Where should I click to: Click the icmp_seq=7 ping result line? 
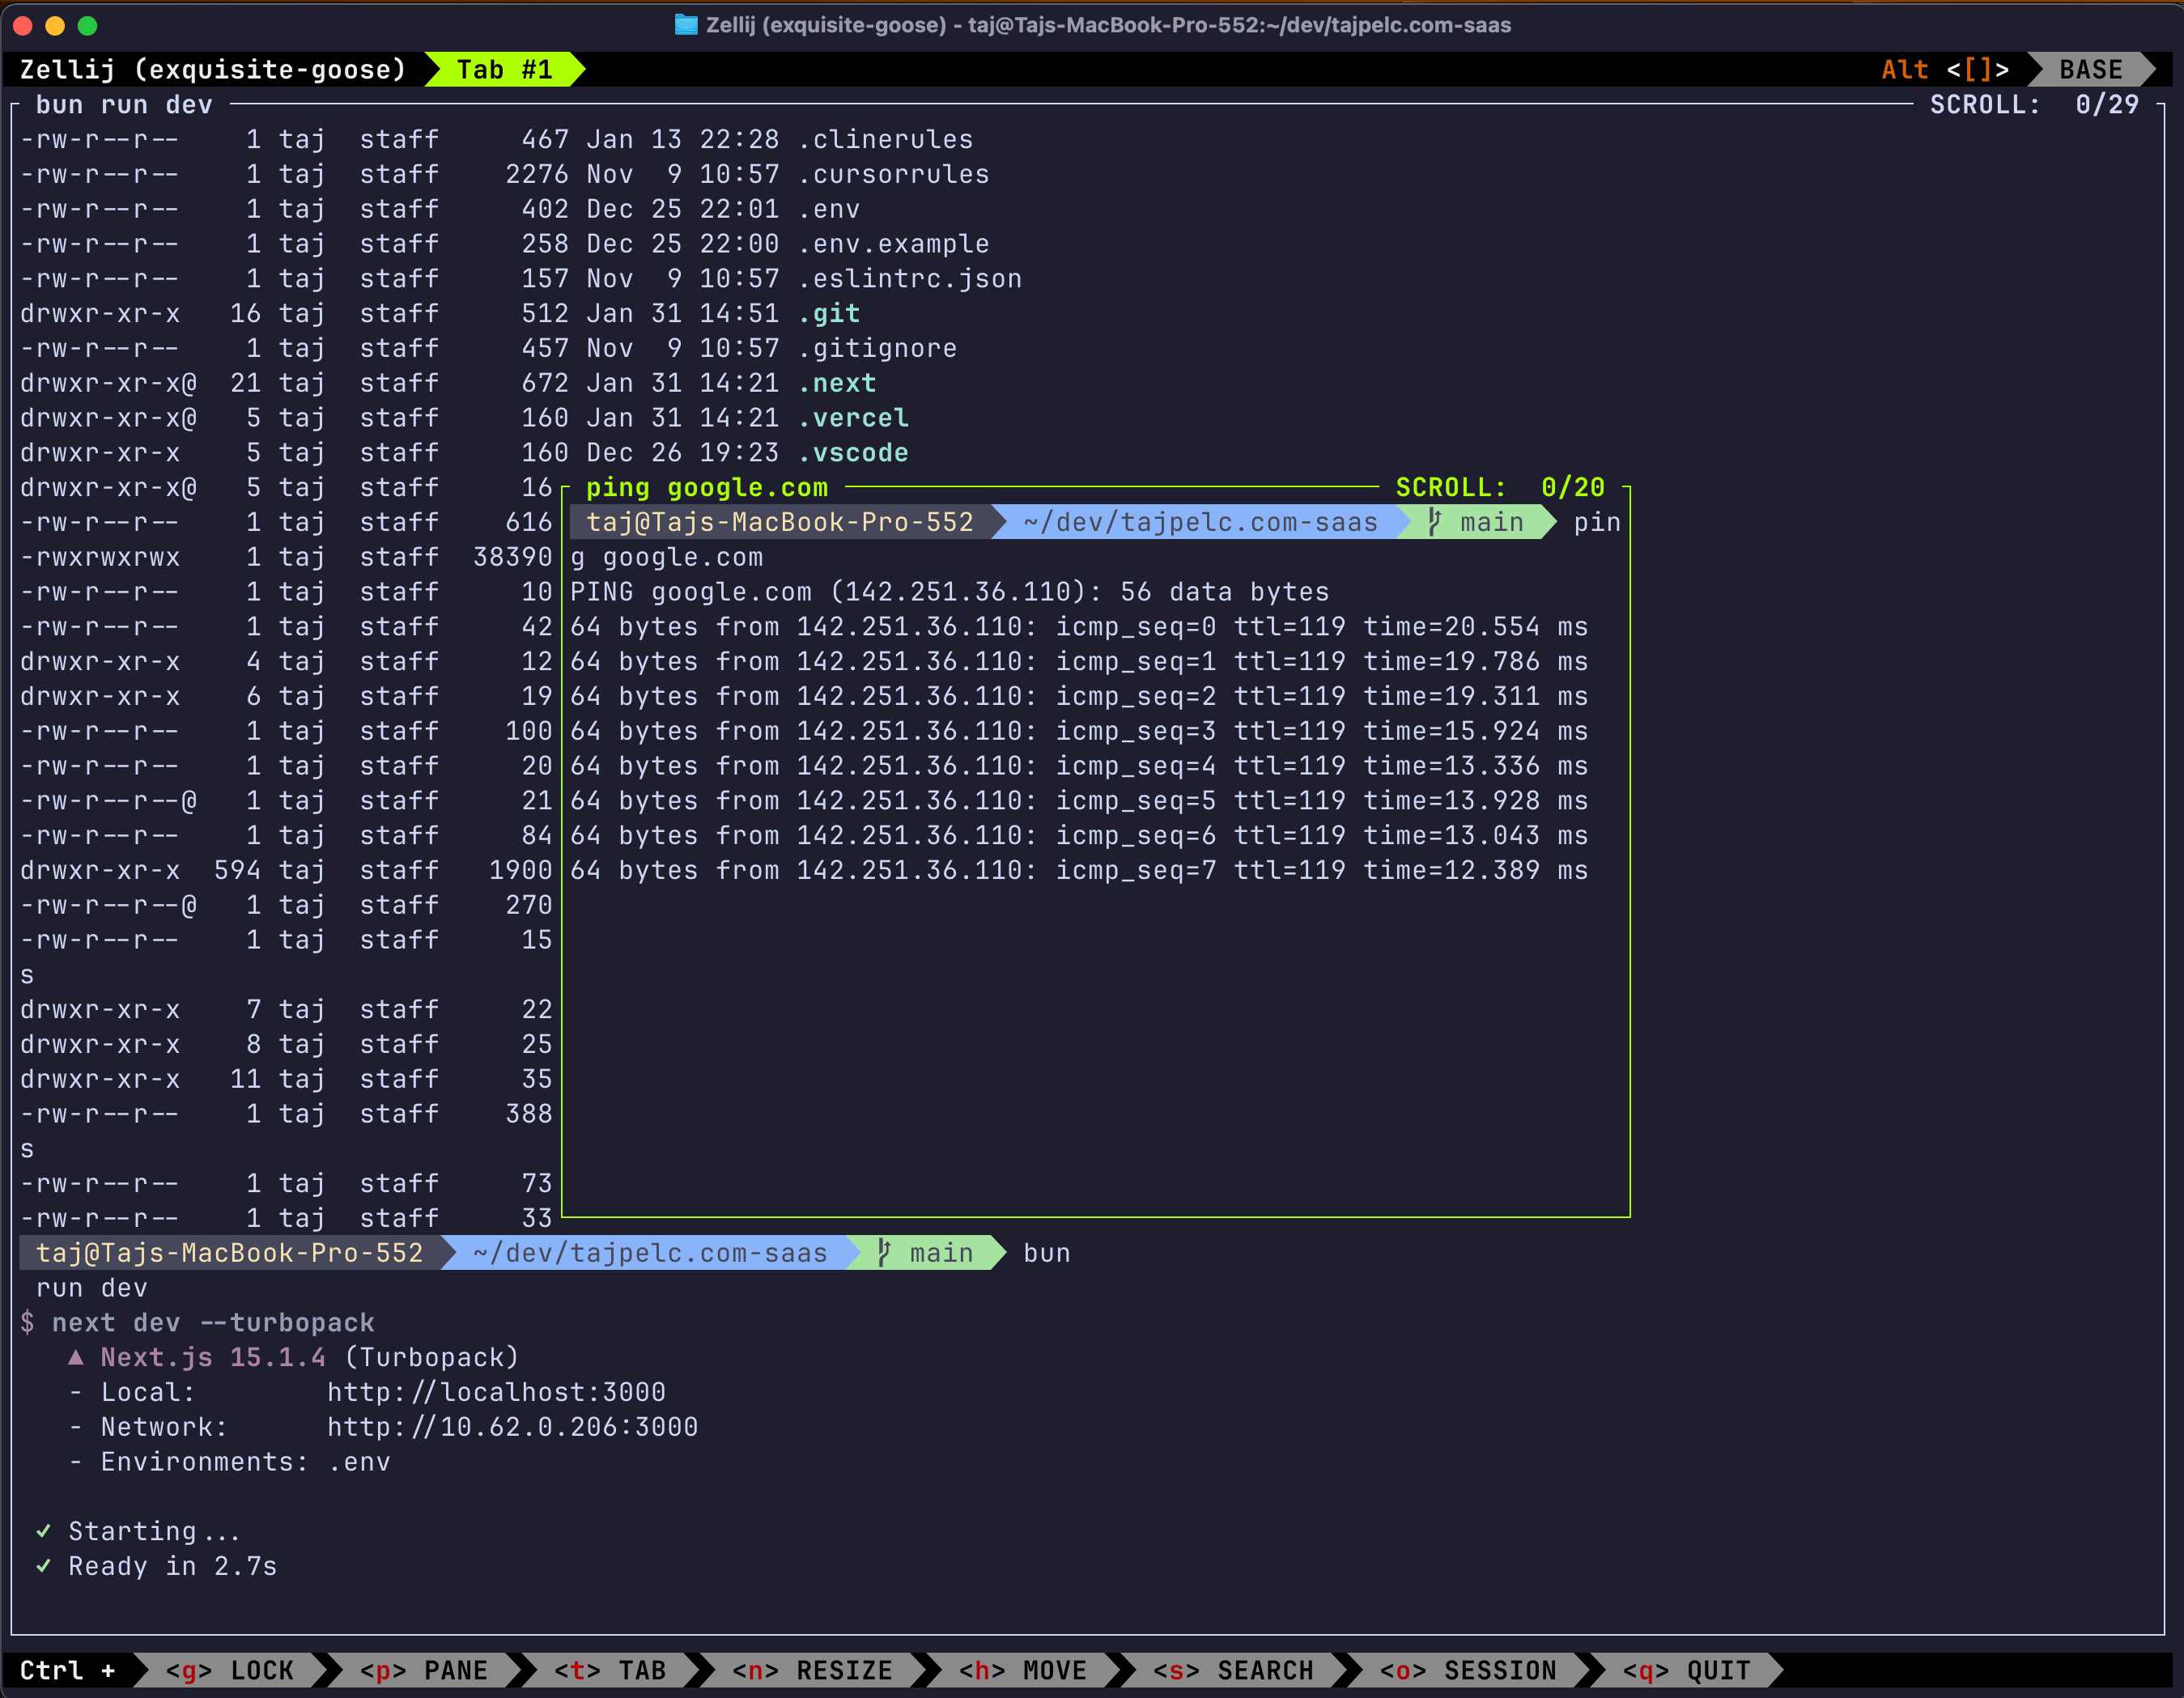tap(1079, 870)
